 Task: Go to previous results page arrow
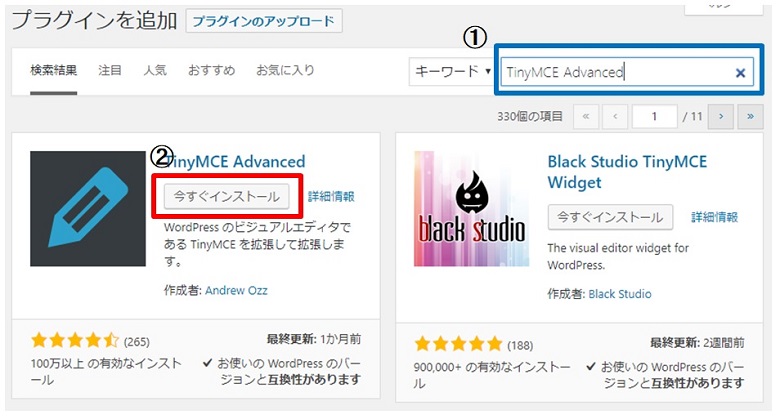pyautogui.click(x=616, y=117)
